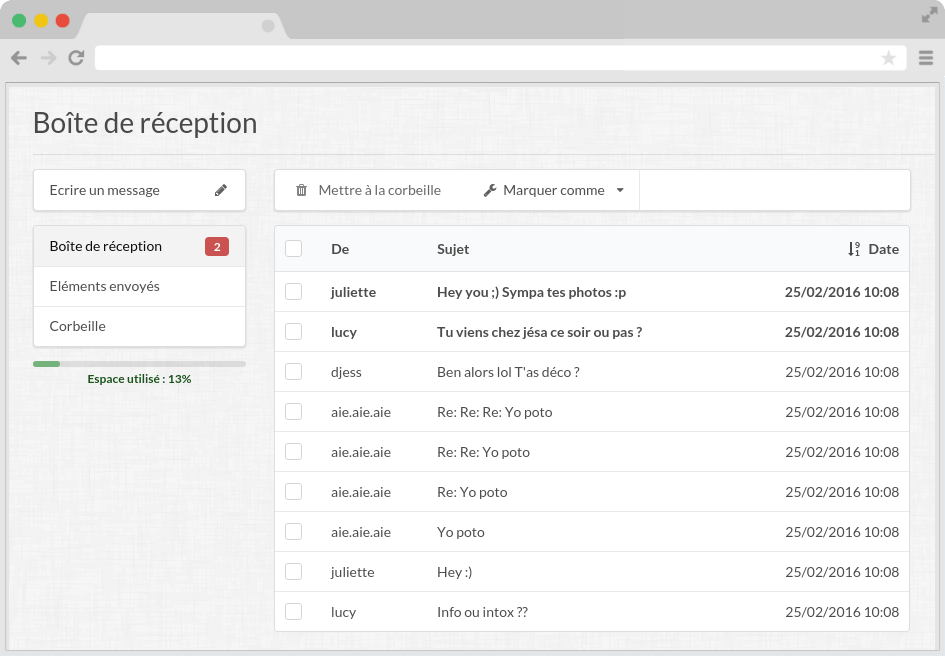This screenshot has width=945, height=656.
Task: Reload the page with the refresh icon
Action: pyautogui.click(x=76, y=58)
